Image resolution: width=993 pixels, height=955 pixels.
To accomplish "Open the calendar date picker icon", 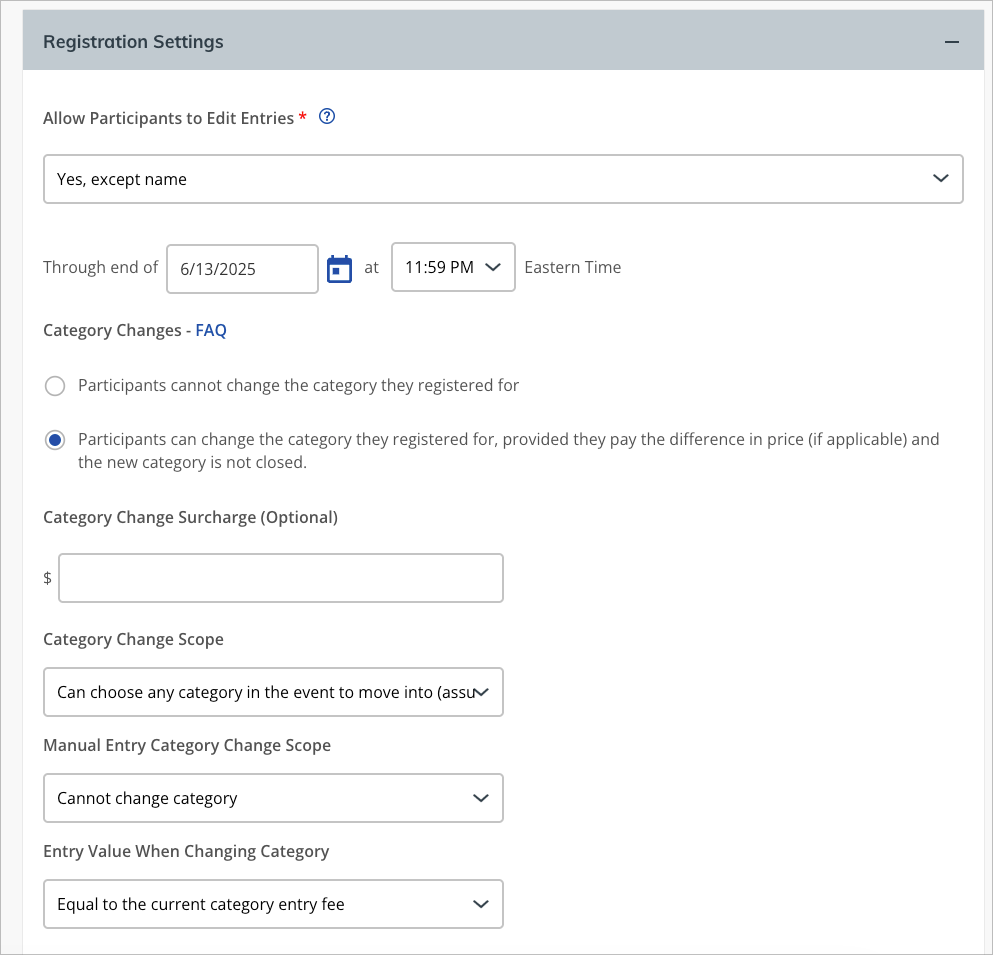I will click(x=339, y=269).
